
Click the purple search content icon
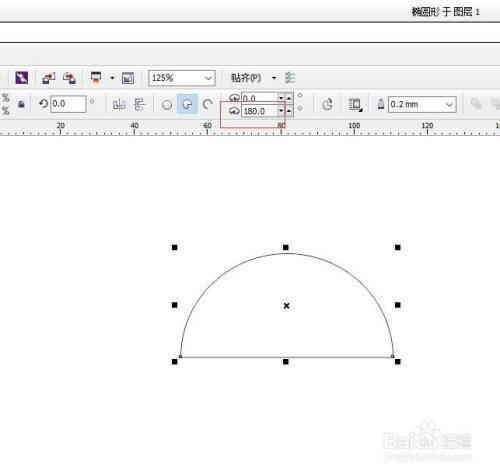tap(22, 78)
